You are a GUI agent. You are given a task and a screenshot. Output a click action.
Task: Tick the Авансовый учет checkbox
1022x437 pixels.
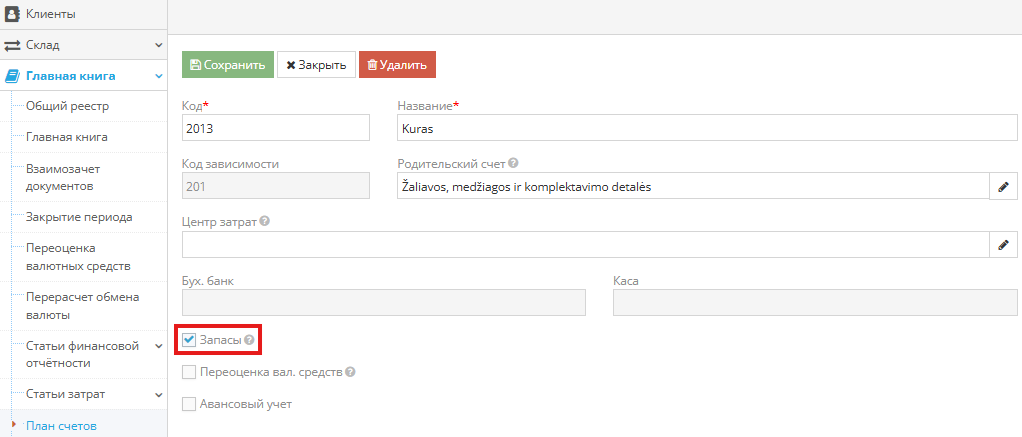pos(189,404)
